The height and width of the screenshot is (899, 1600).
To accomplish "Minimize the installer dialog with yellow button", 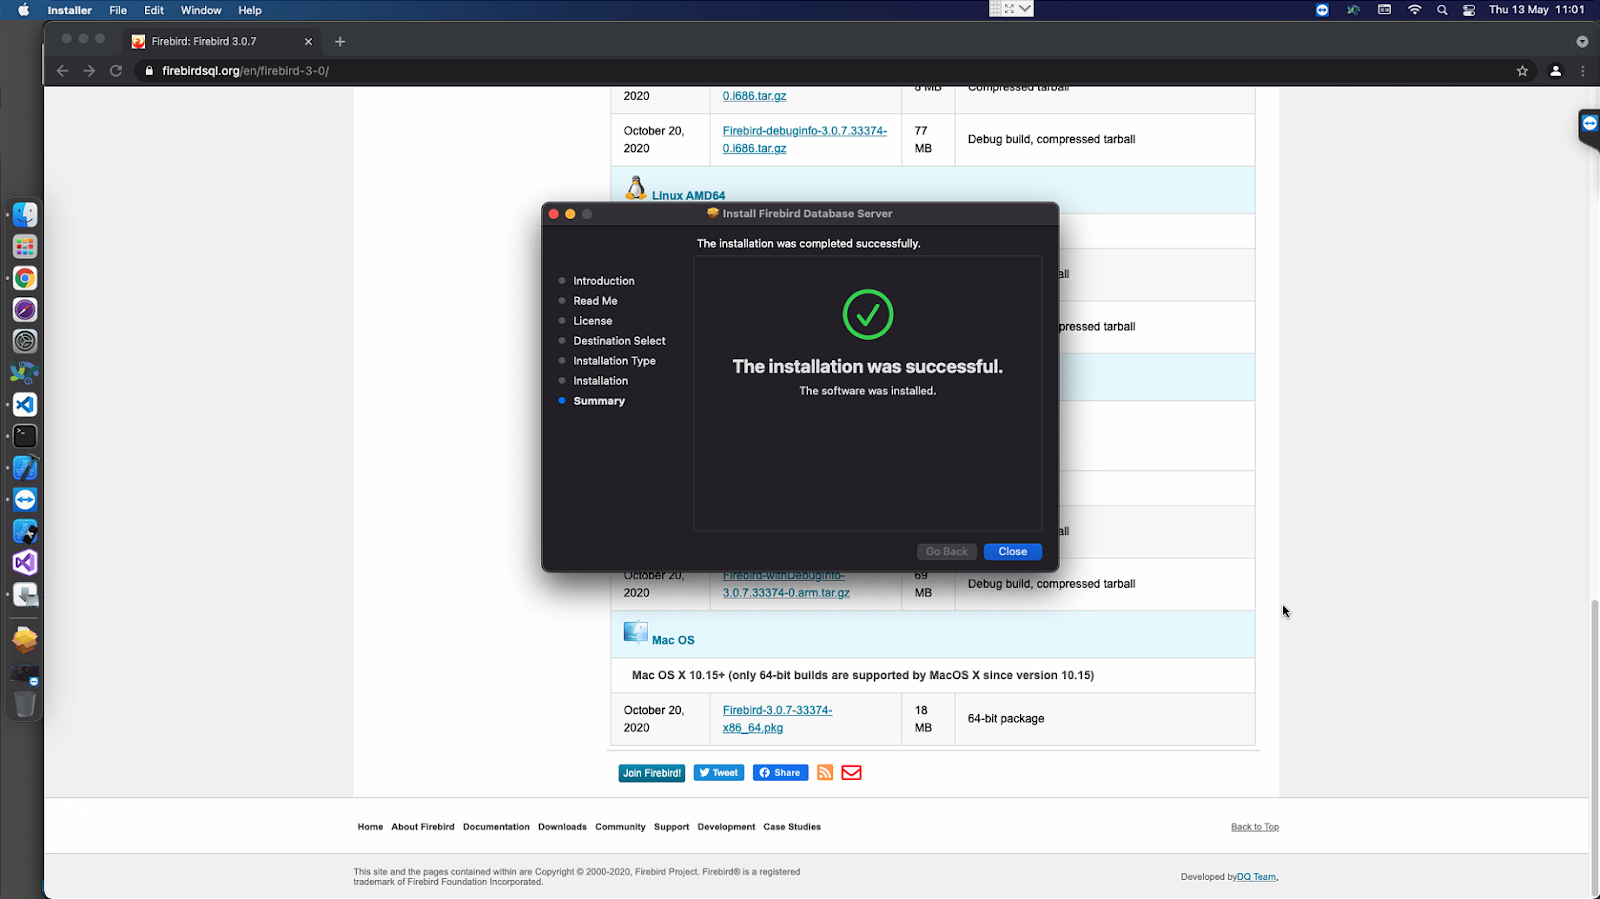I will 570,214.
